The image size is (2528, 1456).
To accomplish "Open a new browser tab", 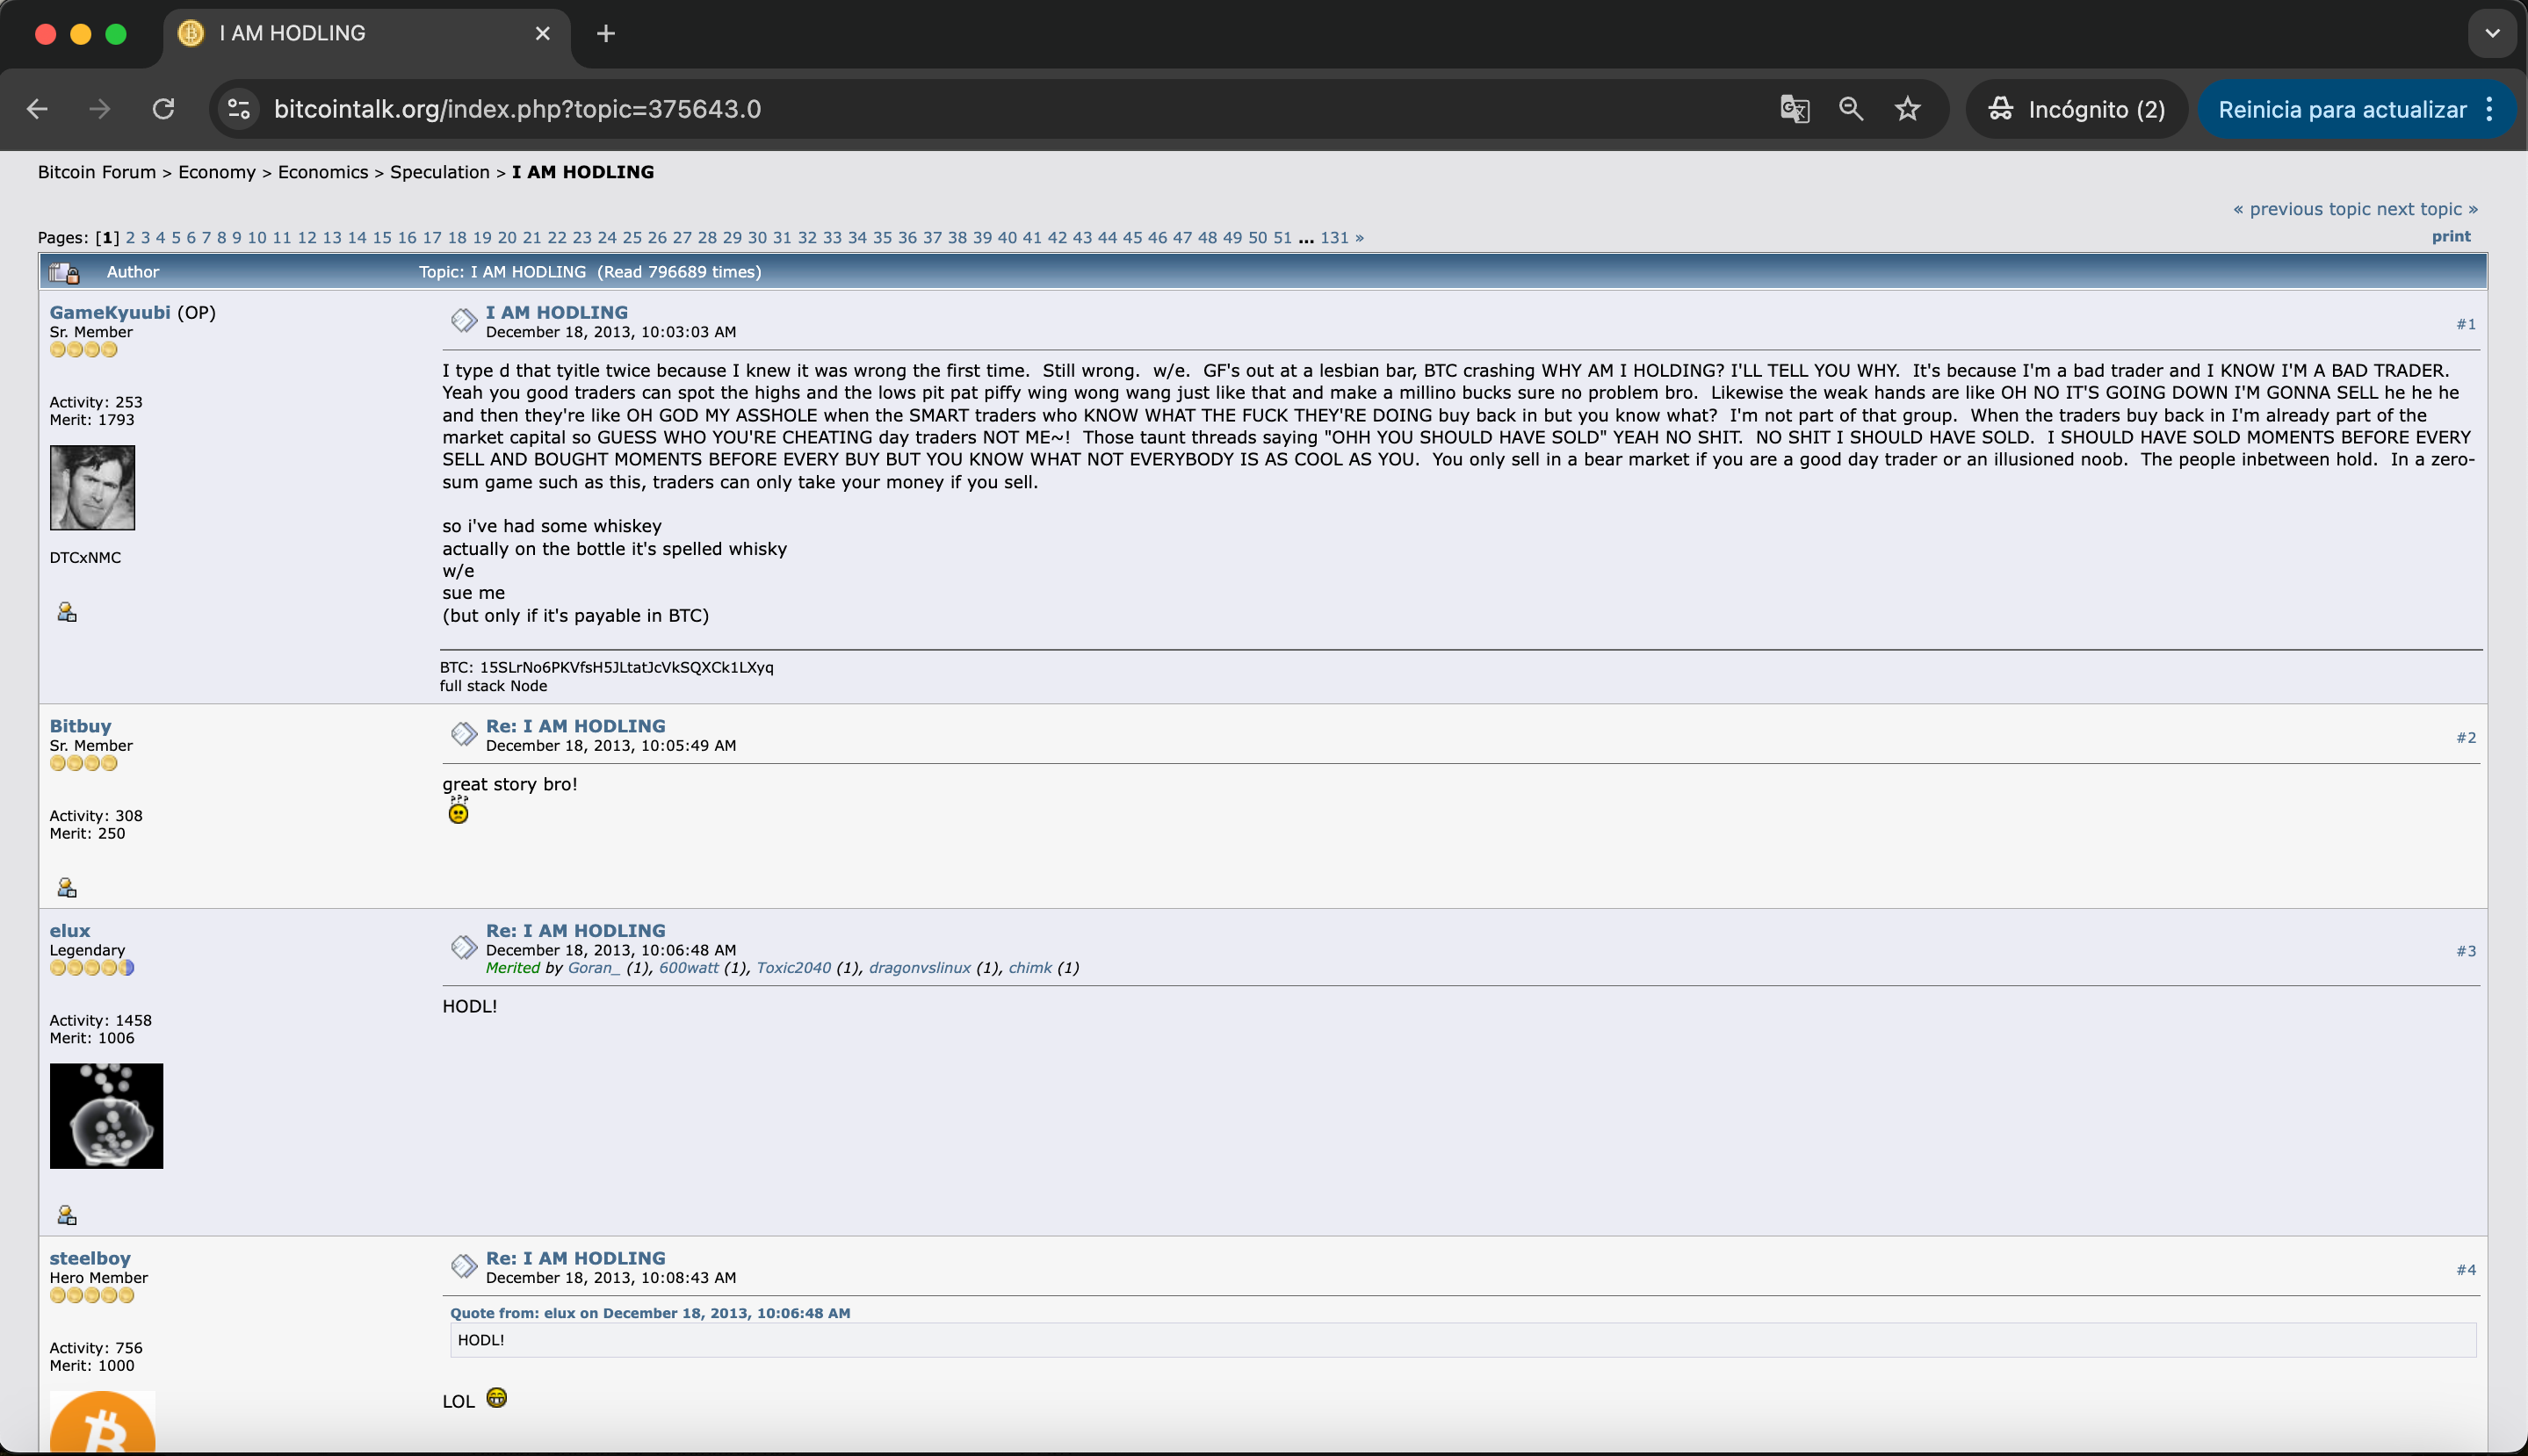I will (606, 33).
